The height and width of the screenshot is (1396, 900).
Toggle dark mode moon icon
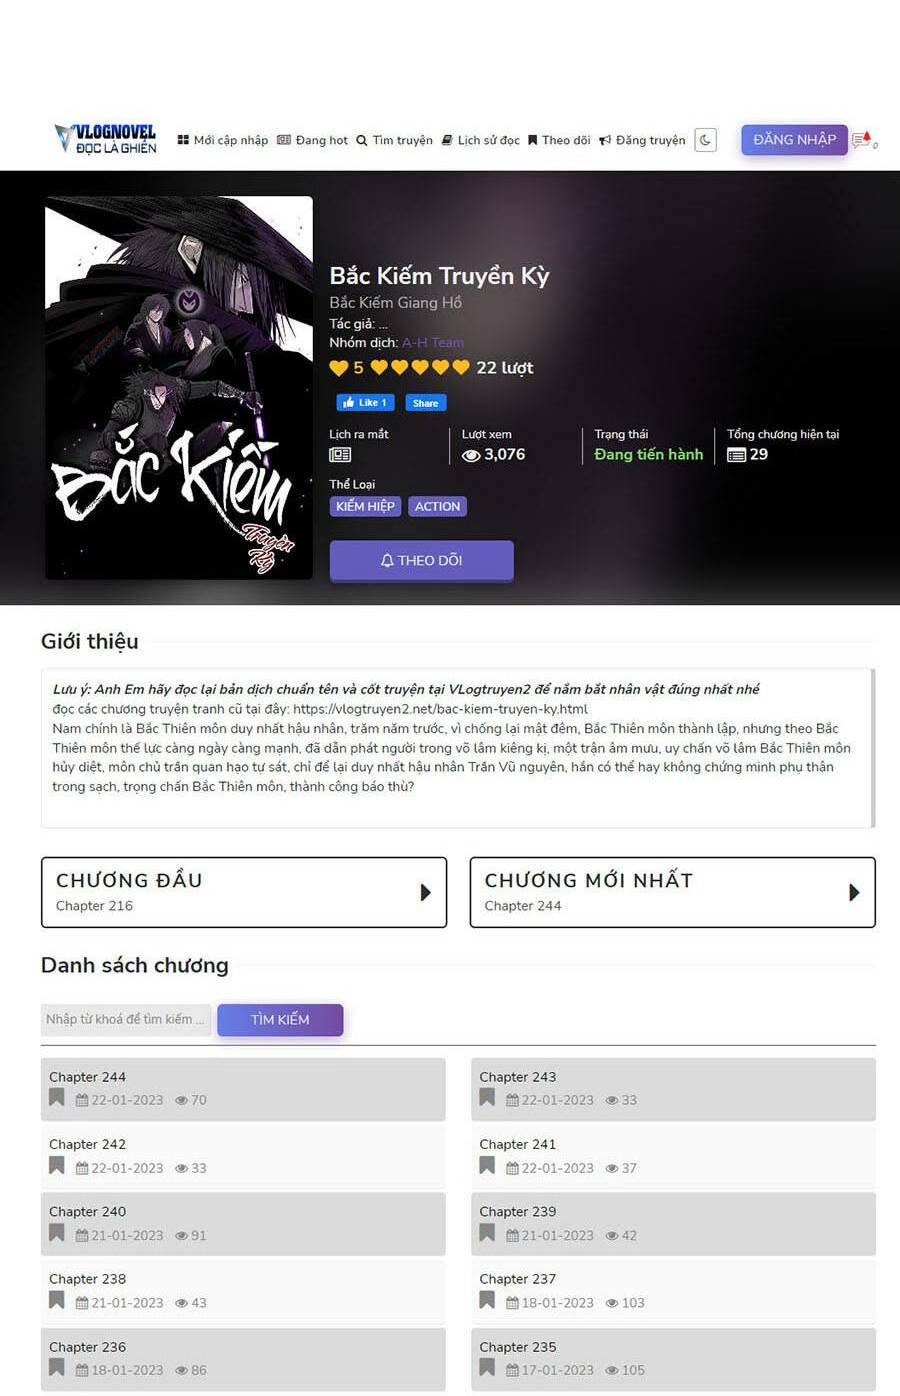click(705, 140)
